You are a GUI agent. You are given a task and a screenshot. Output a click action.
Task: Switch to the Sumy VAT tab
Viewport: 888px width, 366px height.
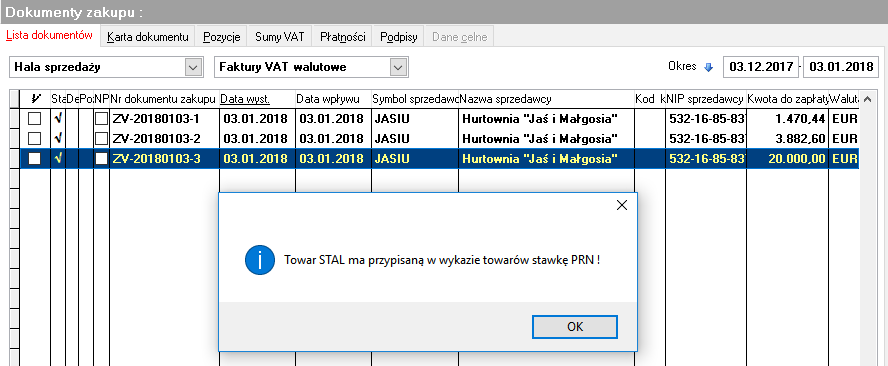click(x=280, y=37)
